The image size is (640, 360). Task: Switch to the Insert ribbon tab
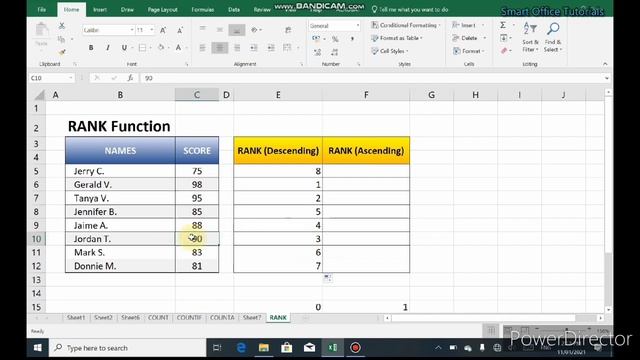pyautogui.click(x=100, y=9)
